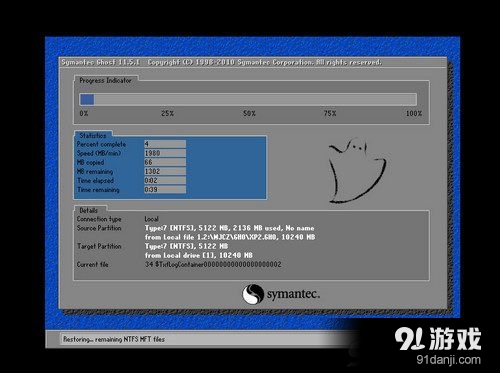
Task: Click the Time elapsed value "0:02"
Action: click(x=165, y=180)
